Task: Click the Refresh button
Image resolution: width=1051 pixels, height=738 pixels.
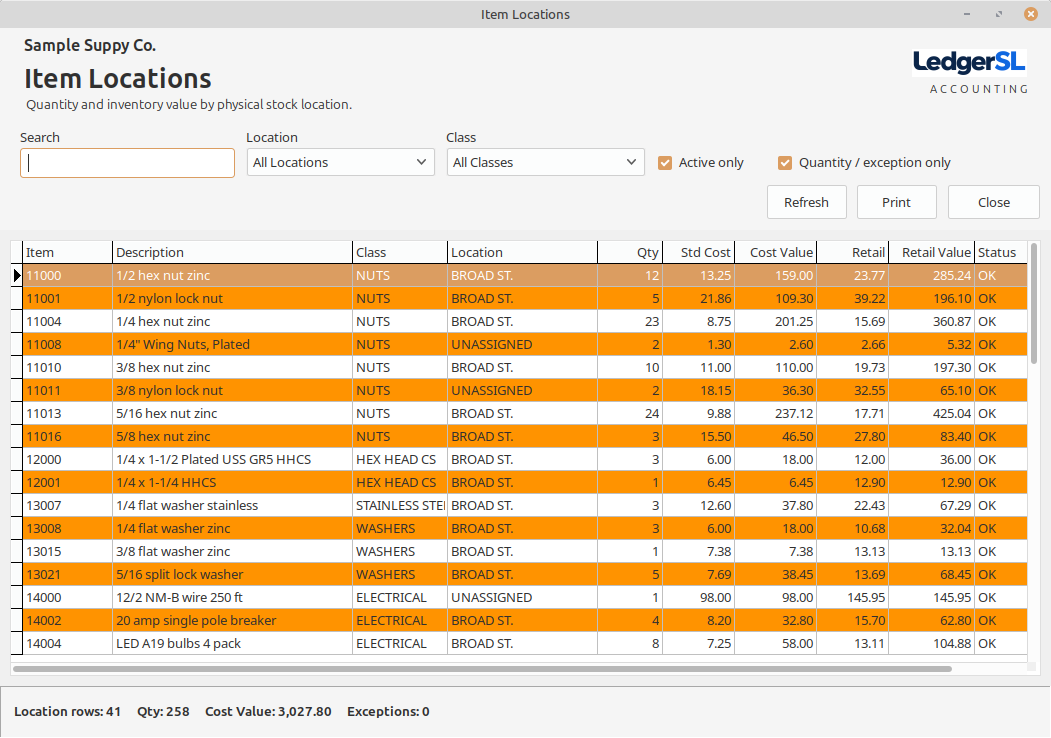Action: pyautogui.click(x=806, y=202)
